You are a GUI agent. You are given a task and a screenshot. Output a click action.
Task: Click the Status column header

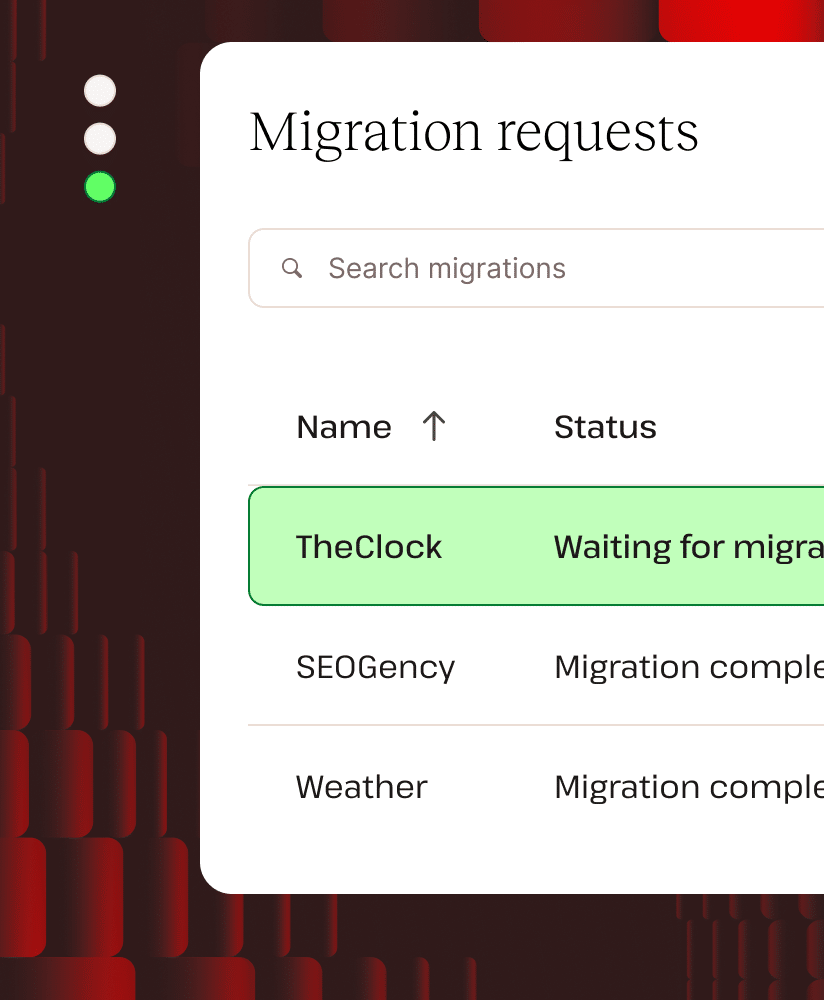point(605,426)
